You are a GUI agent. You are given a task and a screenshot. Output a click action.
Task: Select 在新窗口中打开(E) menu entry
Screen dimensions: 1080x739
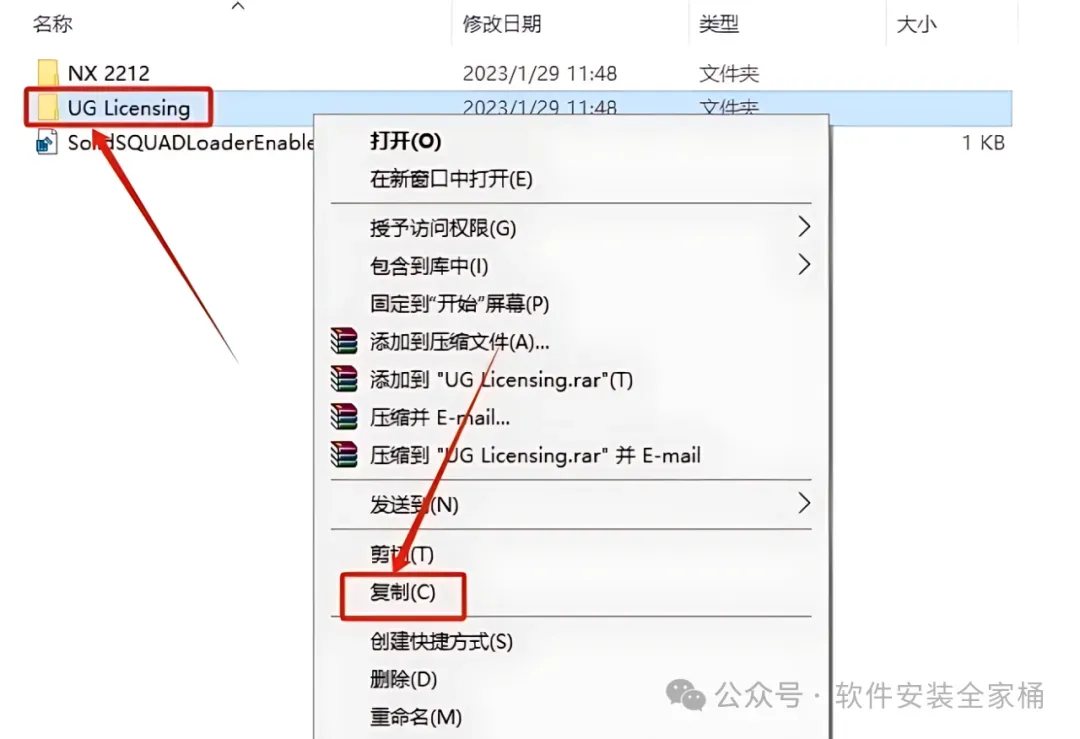pyautogui.click(x=451, y=179)
